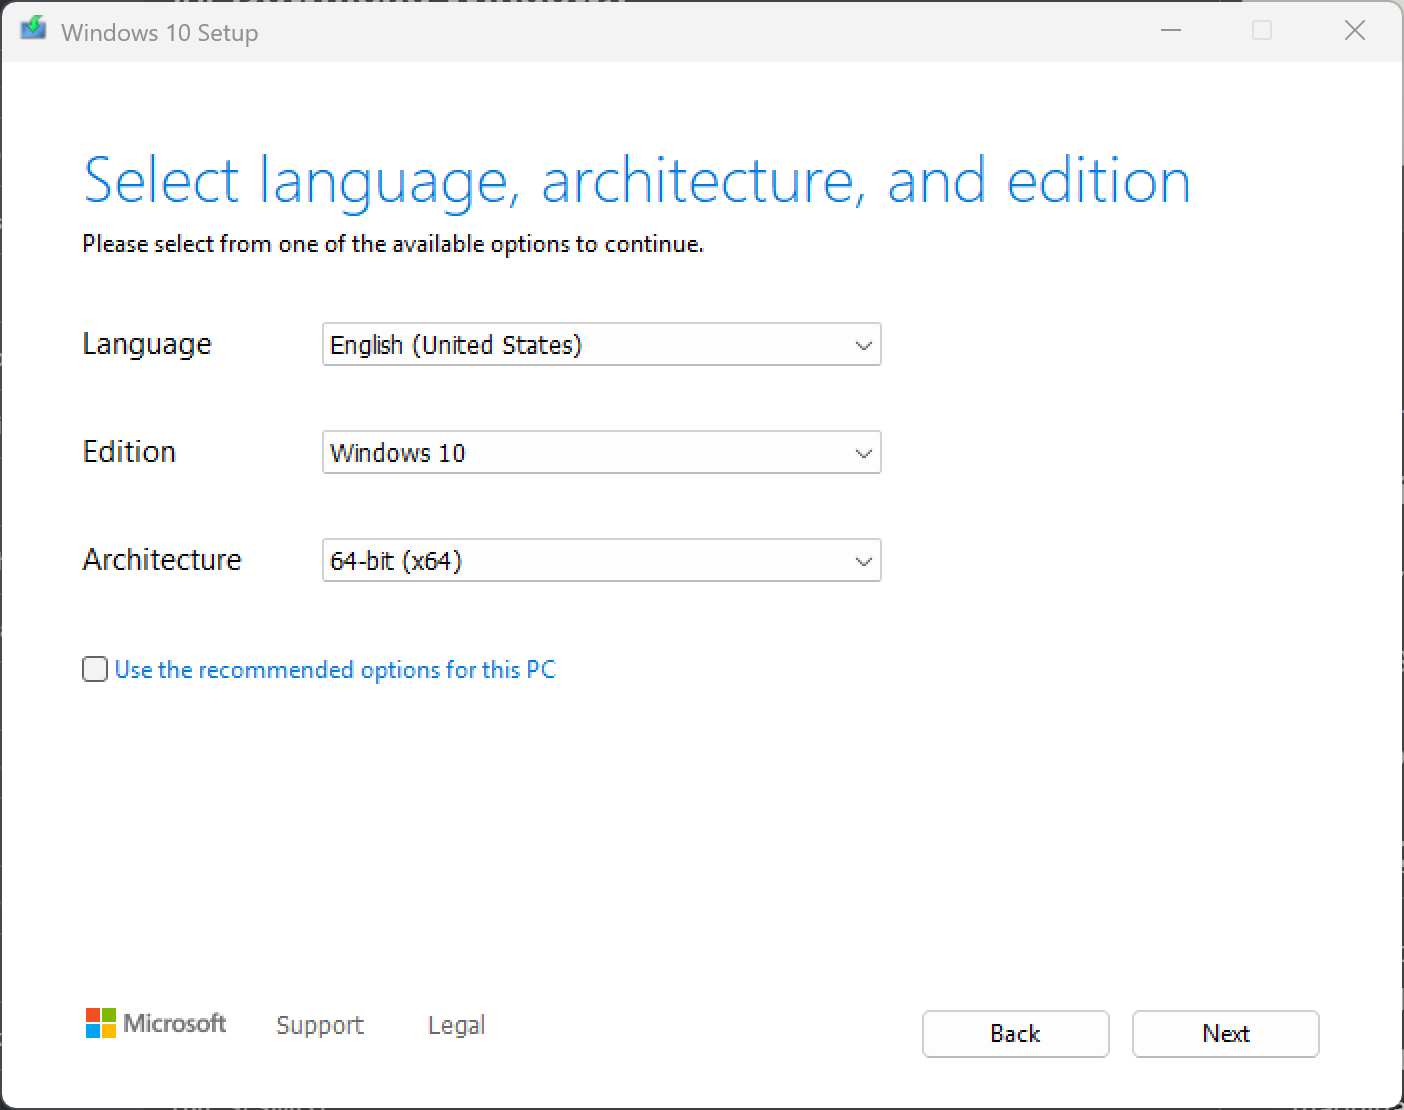Open the Support link
Image resolution: width=1404 pixels, height=1110 pixels.
point(320,1025)
